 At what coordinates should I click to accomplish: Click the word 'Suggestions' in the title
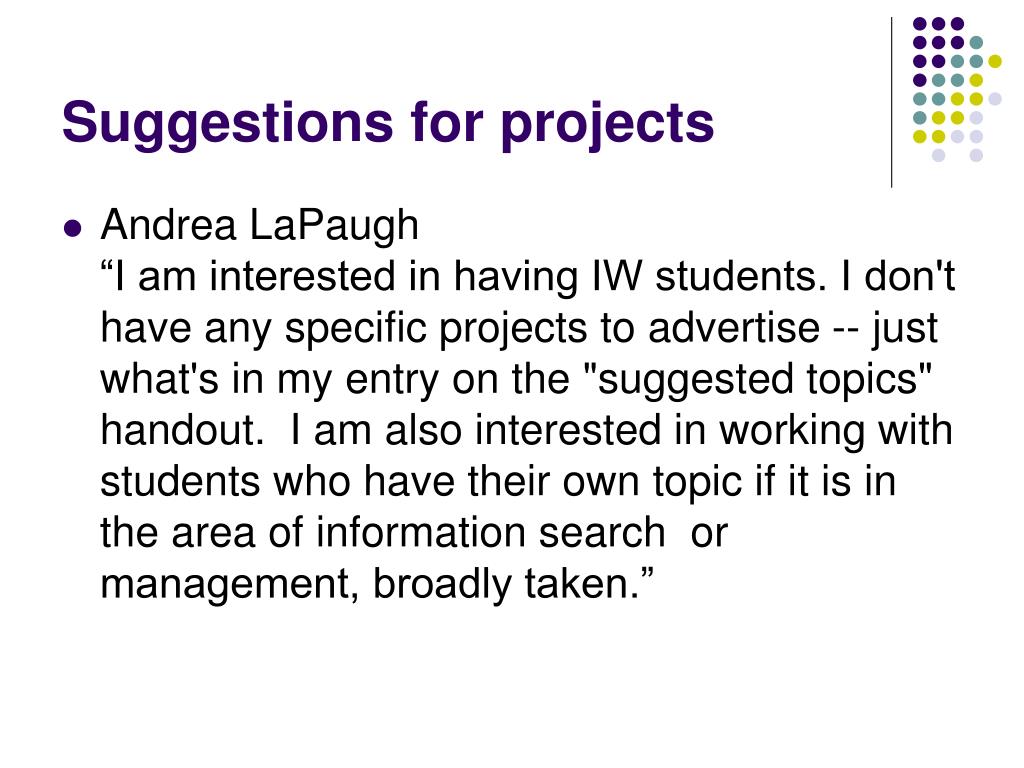[227, 124]
